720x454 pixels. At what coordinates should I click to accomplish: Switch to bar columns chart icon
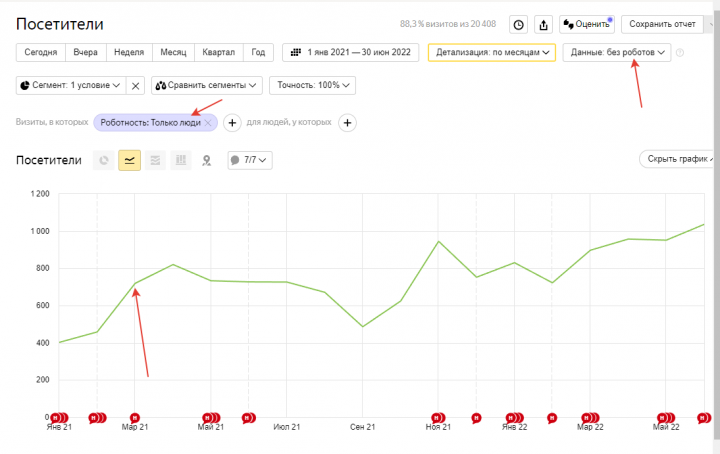[x=181, y=160]
